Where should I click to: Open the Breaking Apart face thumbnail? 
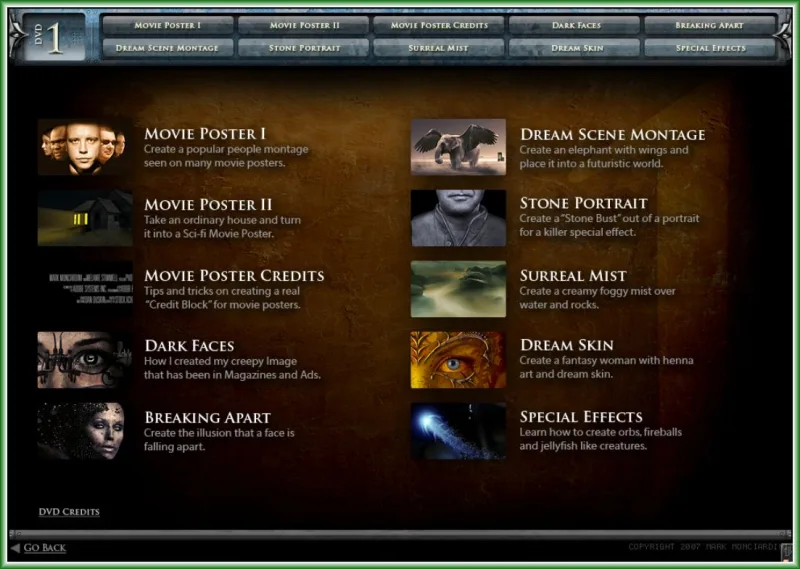click(x=85, y=431)
